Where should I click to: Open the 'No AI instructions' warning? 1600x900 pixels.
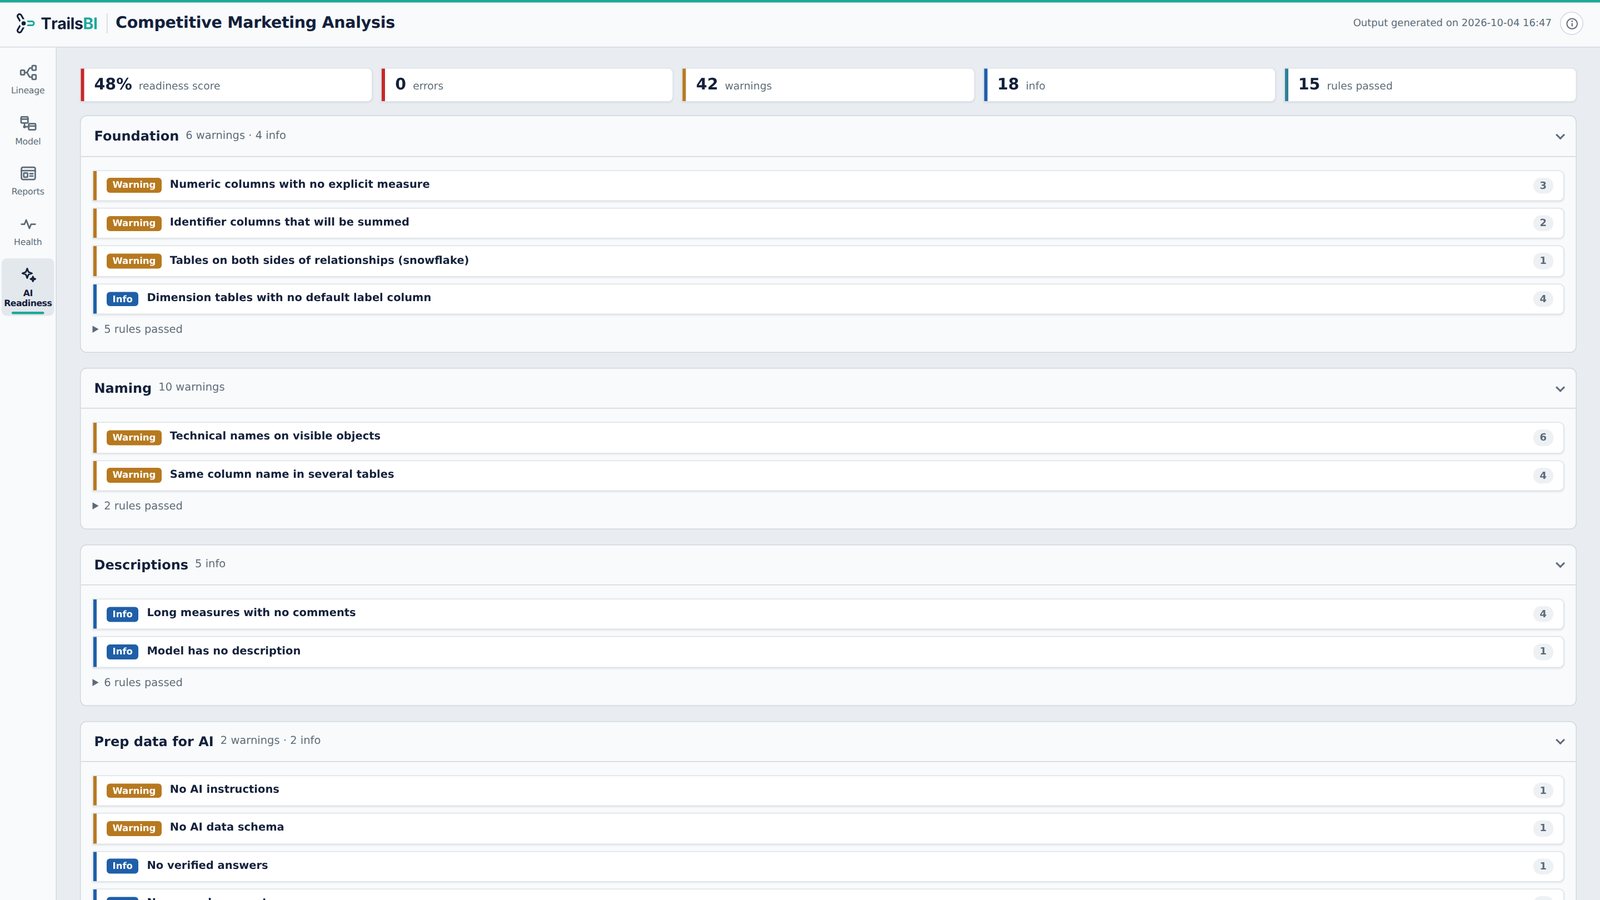click(828, 791)
